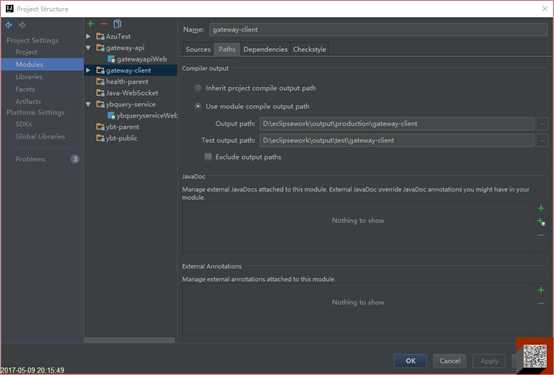Open Project settings in sidebar
Viewport: 554px width, 375px height.
26,52
